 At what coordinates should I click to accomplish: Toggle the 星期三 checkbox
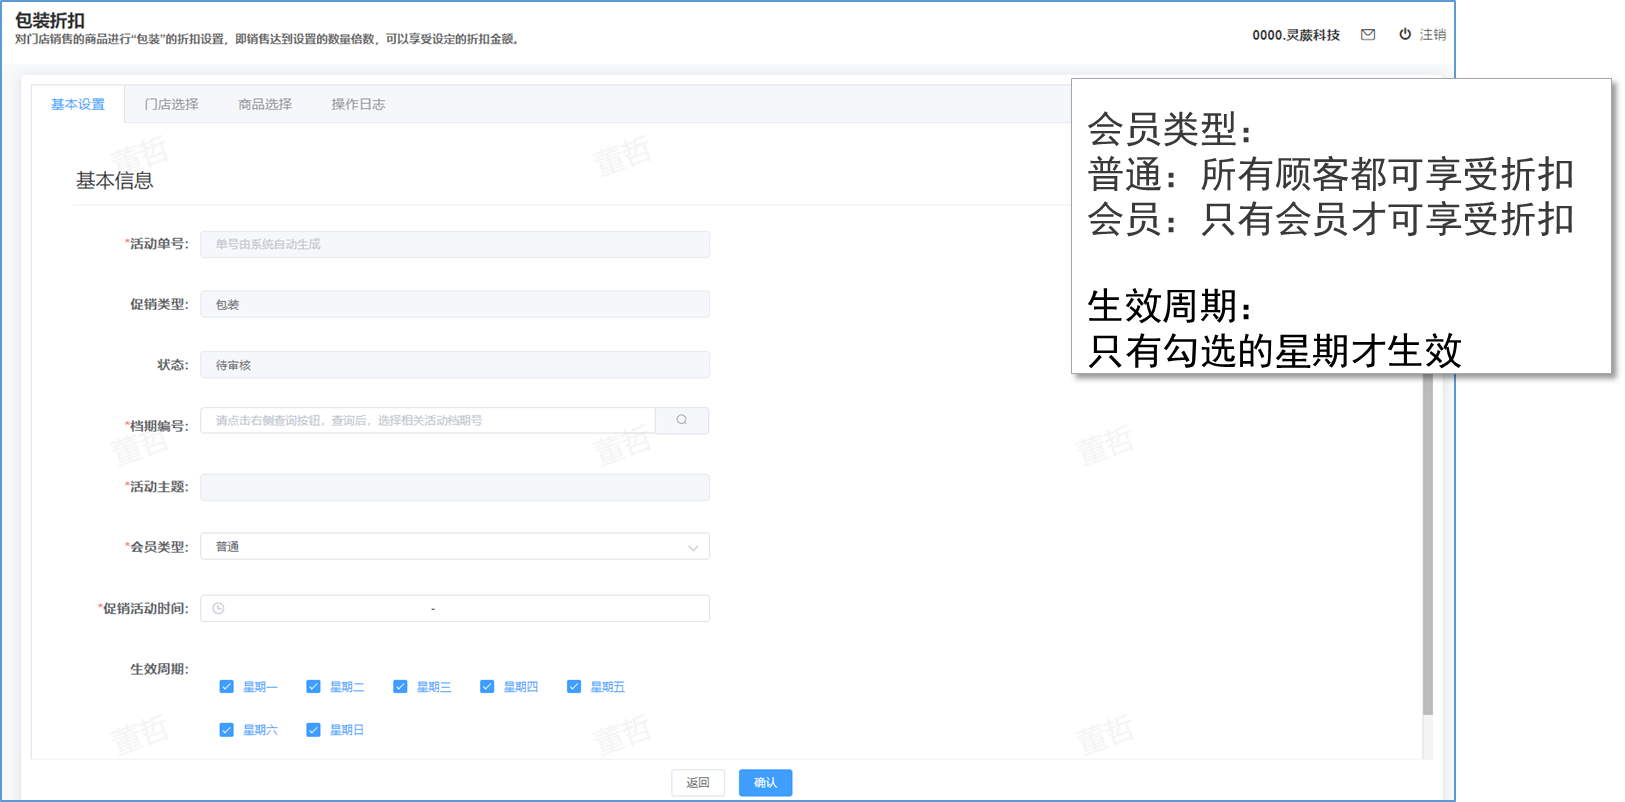[x=400, y=687]
